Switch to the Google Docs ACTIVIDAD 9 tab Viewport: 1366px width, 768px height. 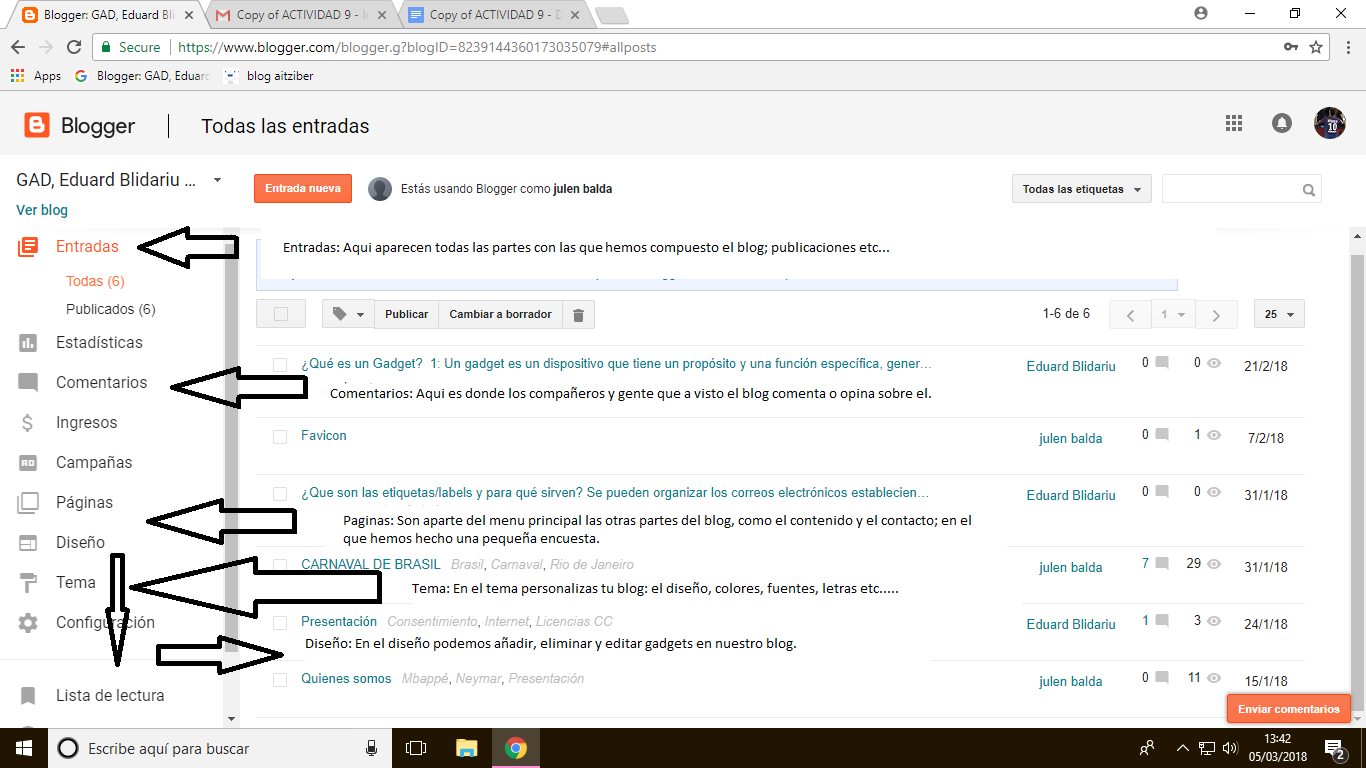tap(497, 15)
